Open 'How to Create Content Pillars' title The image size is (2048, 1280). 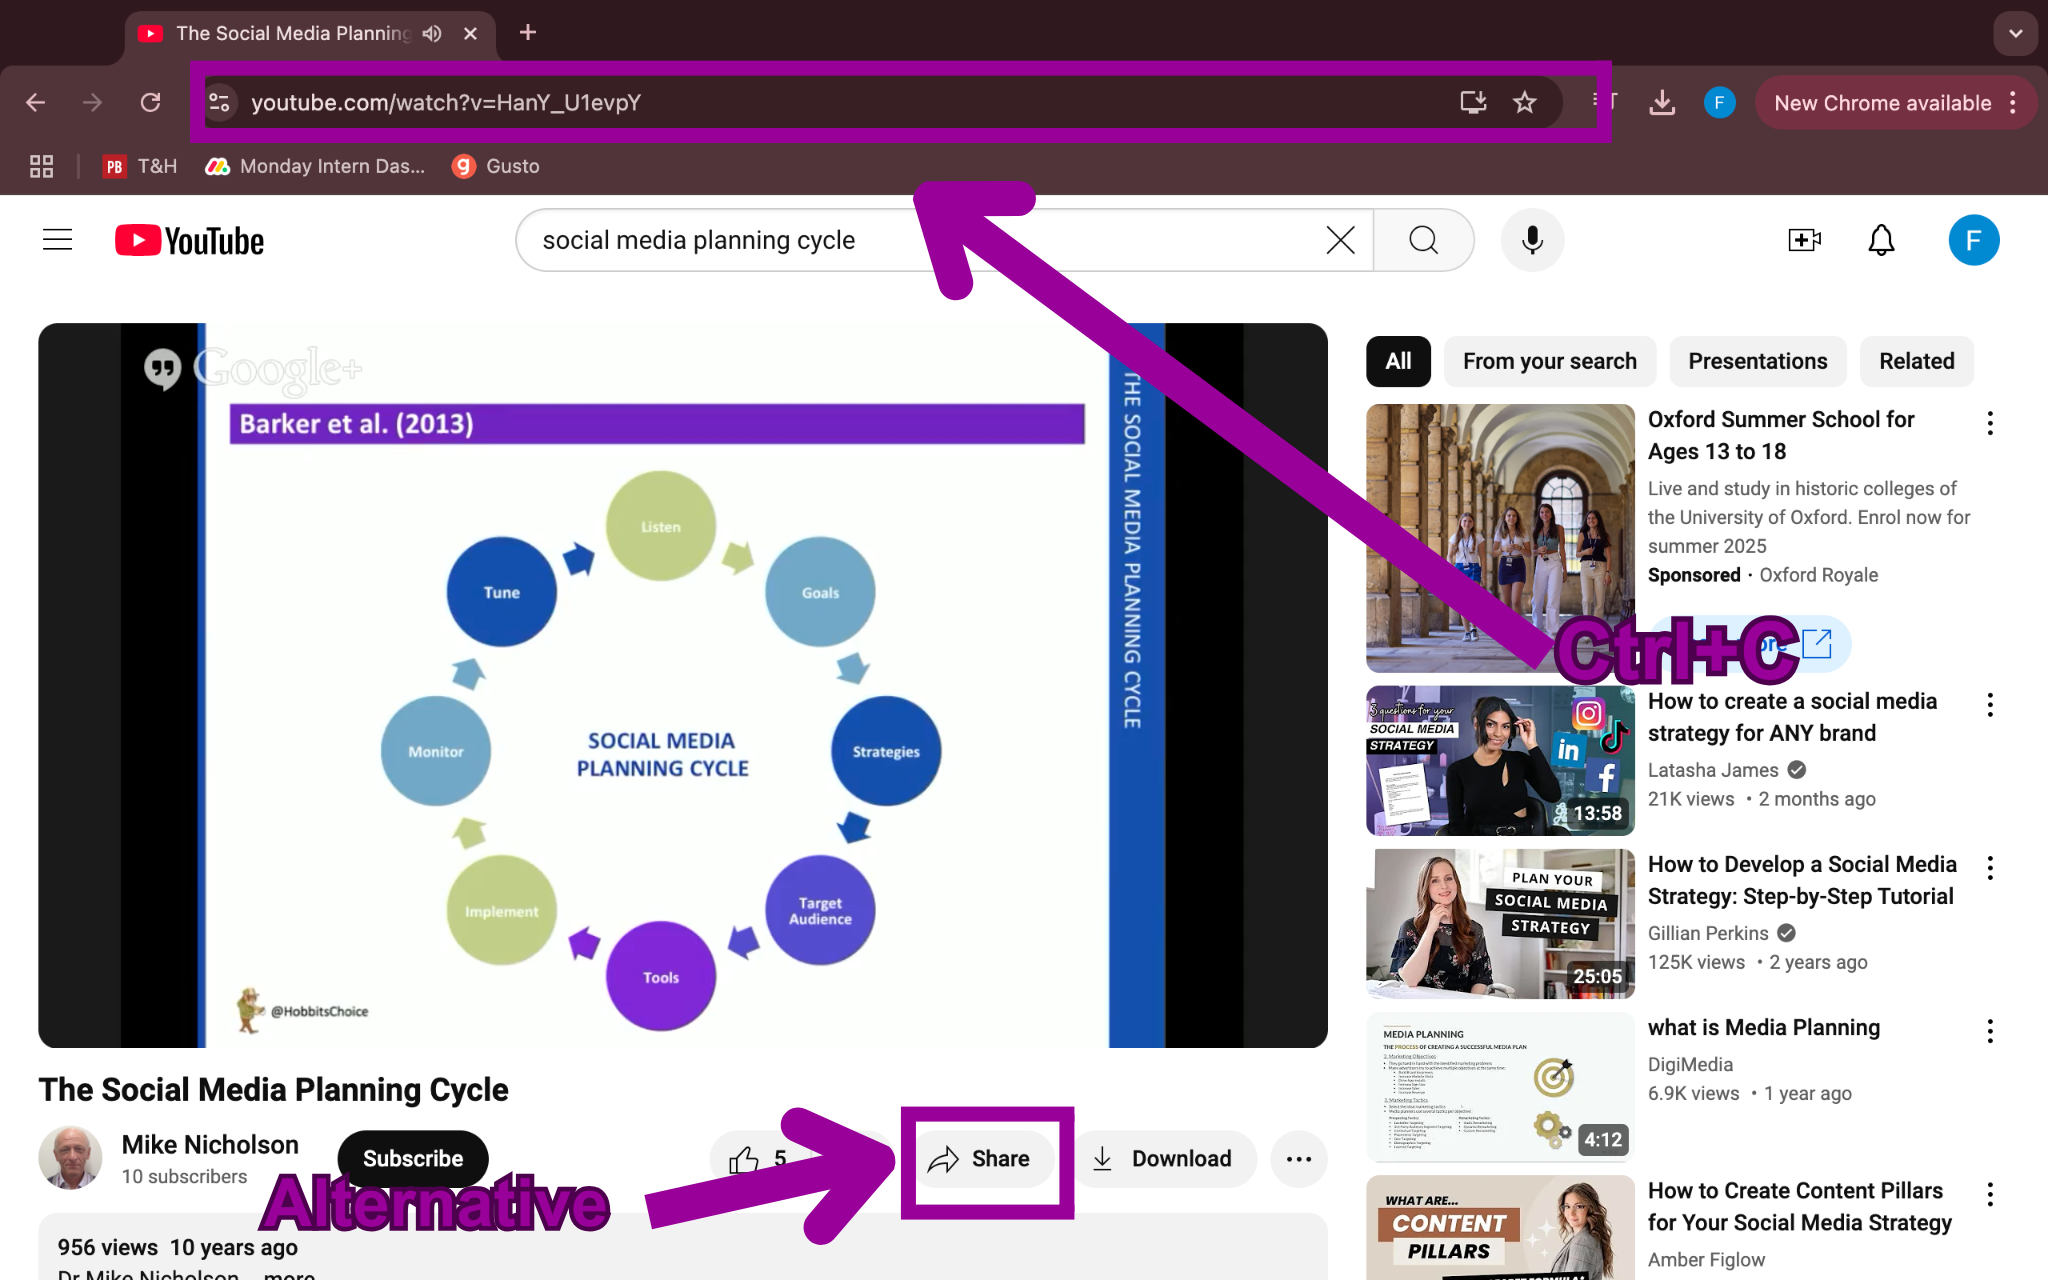pos(1800,1207)
